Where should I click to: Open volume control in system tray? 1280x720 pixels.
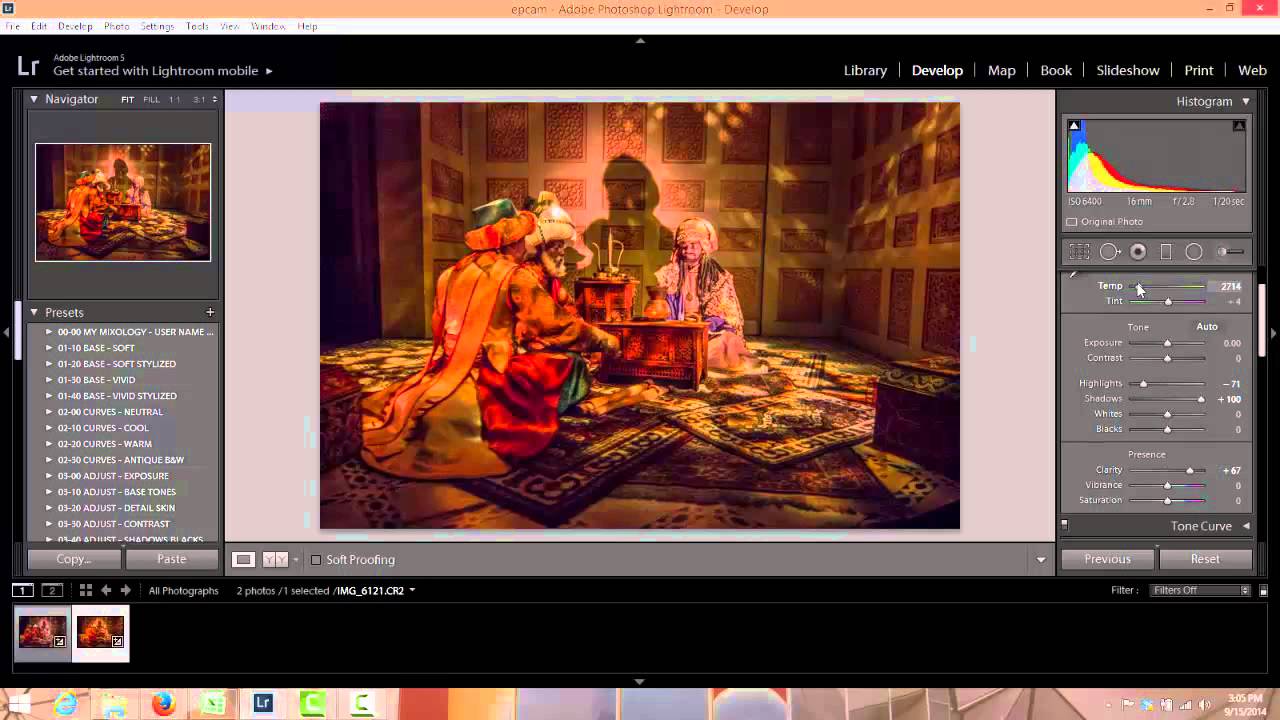point(1204,704)
